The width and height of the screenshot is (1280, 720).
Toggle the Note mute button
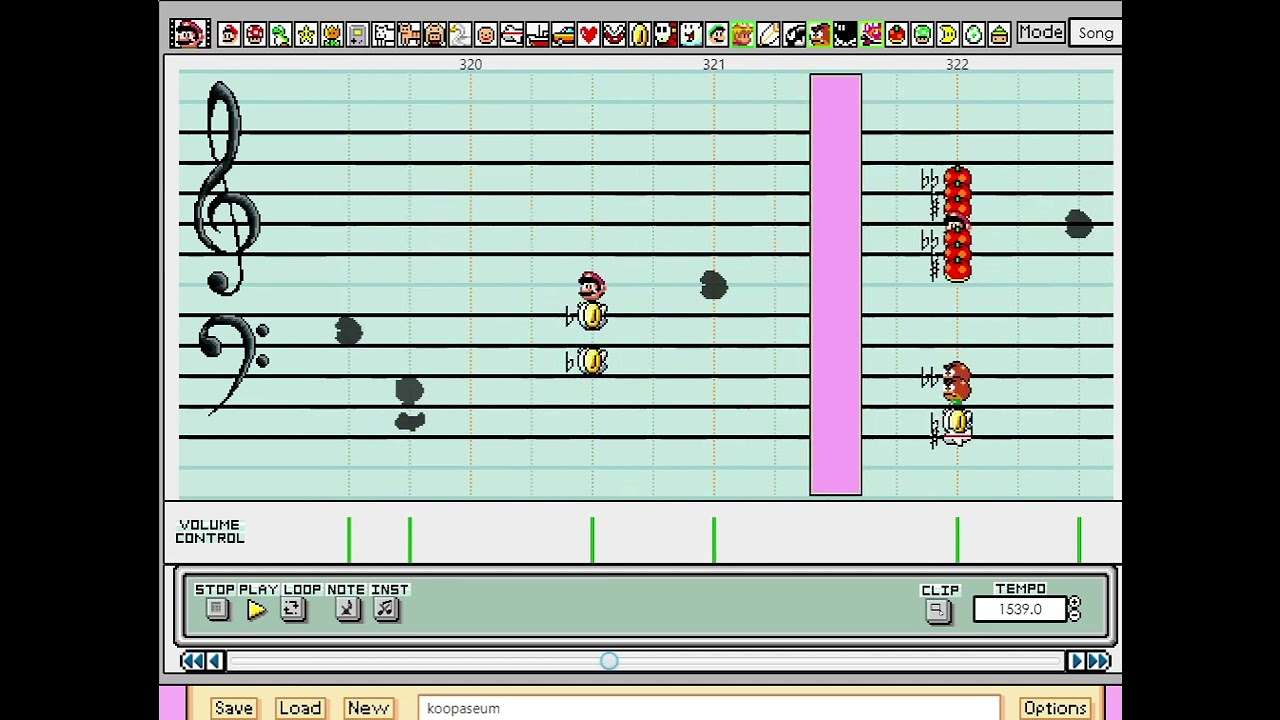point(347,610)
